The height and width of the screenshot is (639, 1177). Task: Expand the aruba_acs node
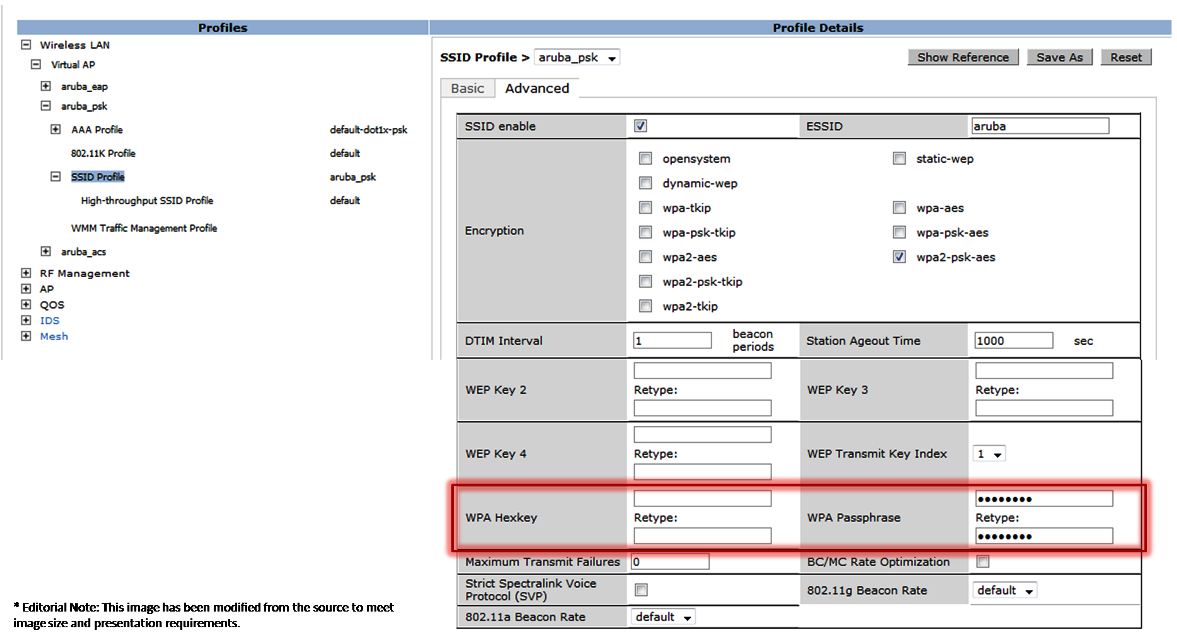click(x=46, y=252)
